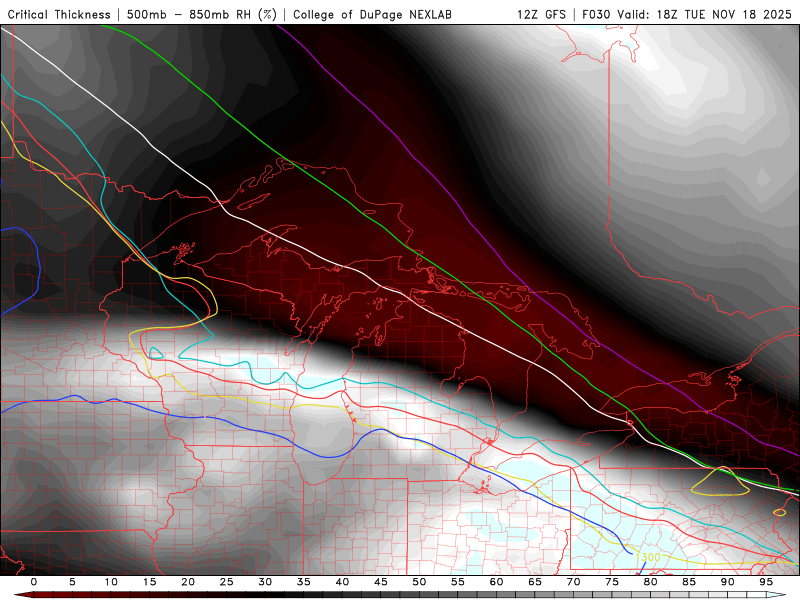Image resolution: width=800 pixels, height=600 pixels.
Task: Click the white right arrow end of color bar
Action: pyautogui.click(x=776, y=595)
